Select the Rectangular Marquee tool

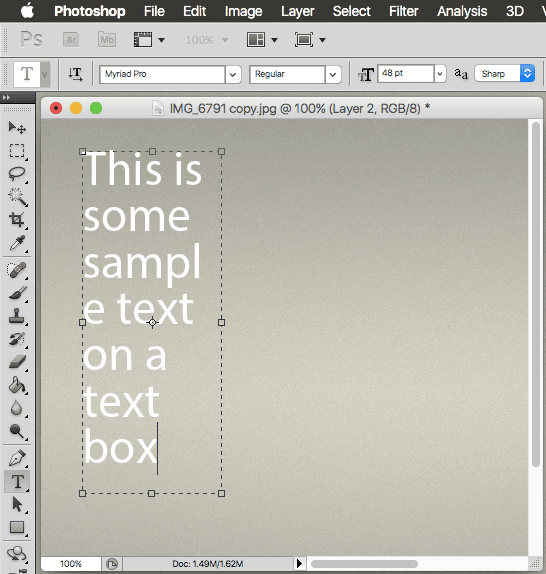pos(17,150)
